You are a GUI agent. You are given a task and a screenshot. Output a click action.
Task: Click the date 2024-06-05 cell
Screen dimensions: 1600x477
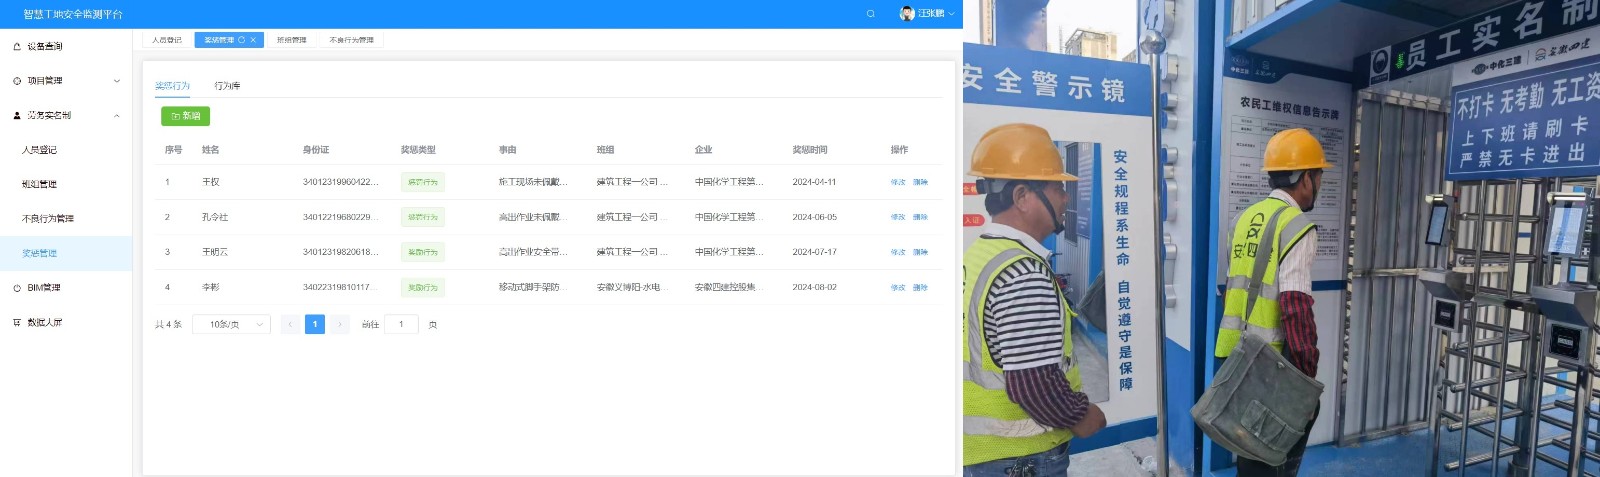click(815, 217)
